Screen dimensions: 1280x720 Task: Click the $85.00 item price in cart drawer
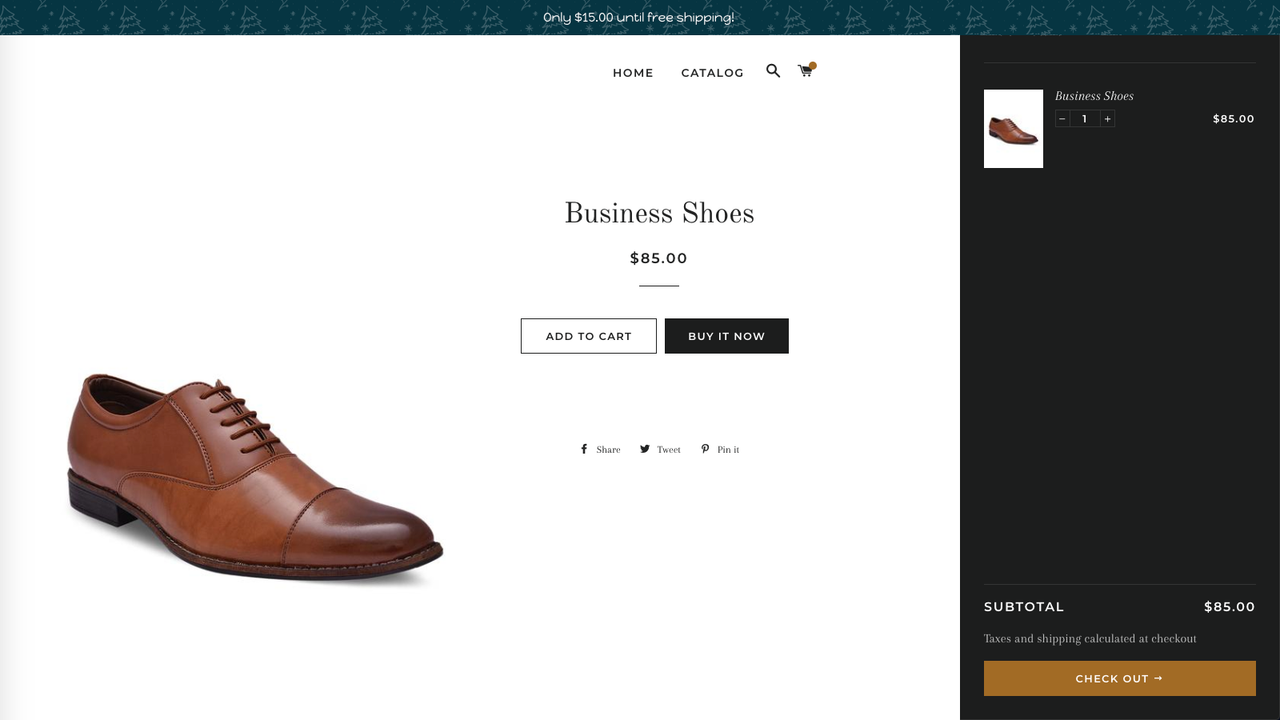(x=1233, y=119)
